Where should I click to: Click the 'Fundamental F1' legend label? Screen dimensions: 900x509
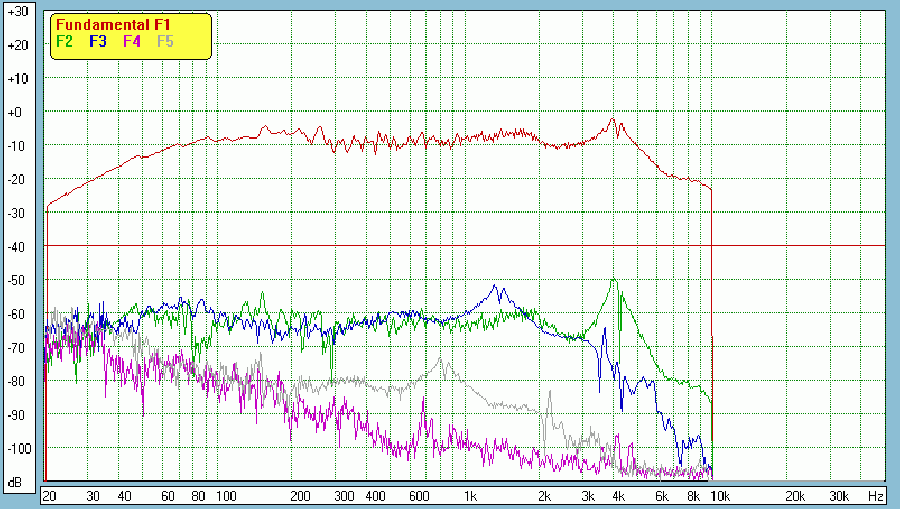[113, 25]
